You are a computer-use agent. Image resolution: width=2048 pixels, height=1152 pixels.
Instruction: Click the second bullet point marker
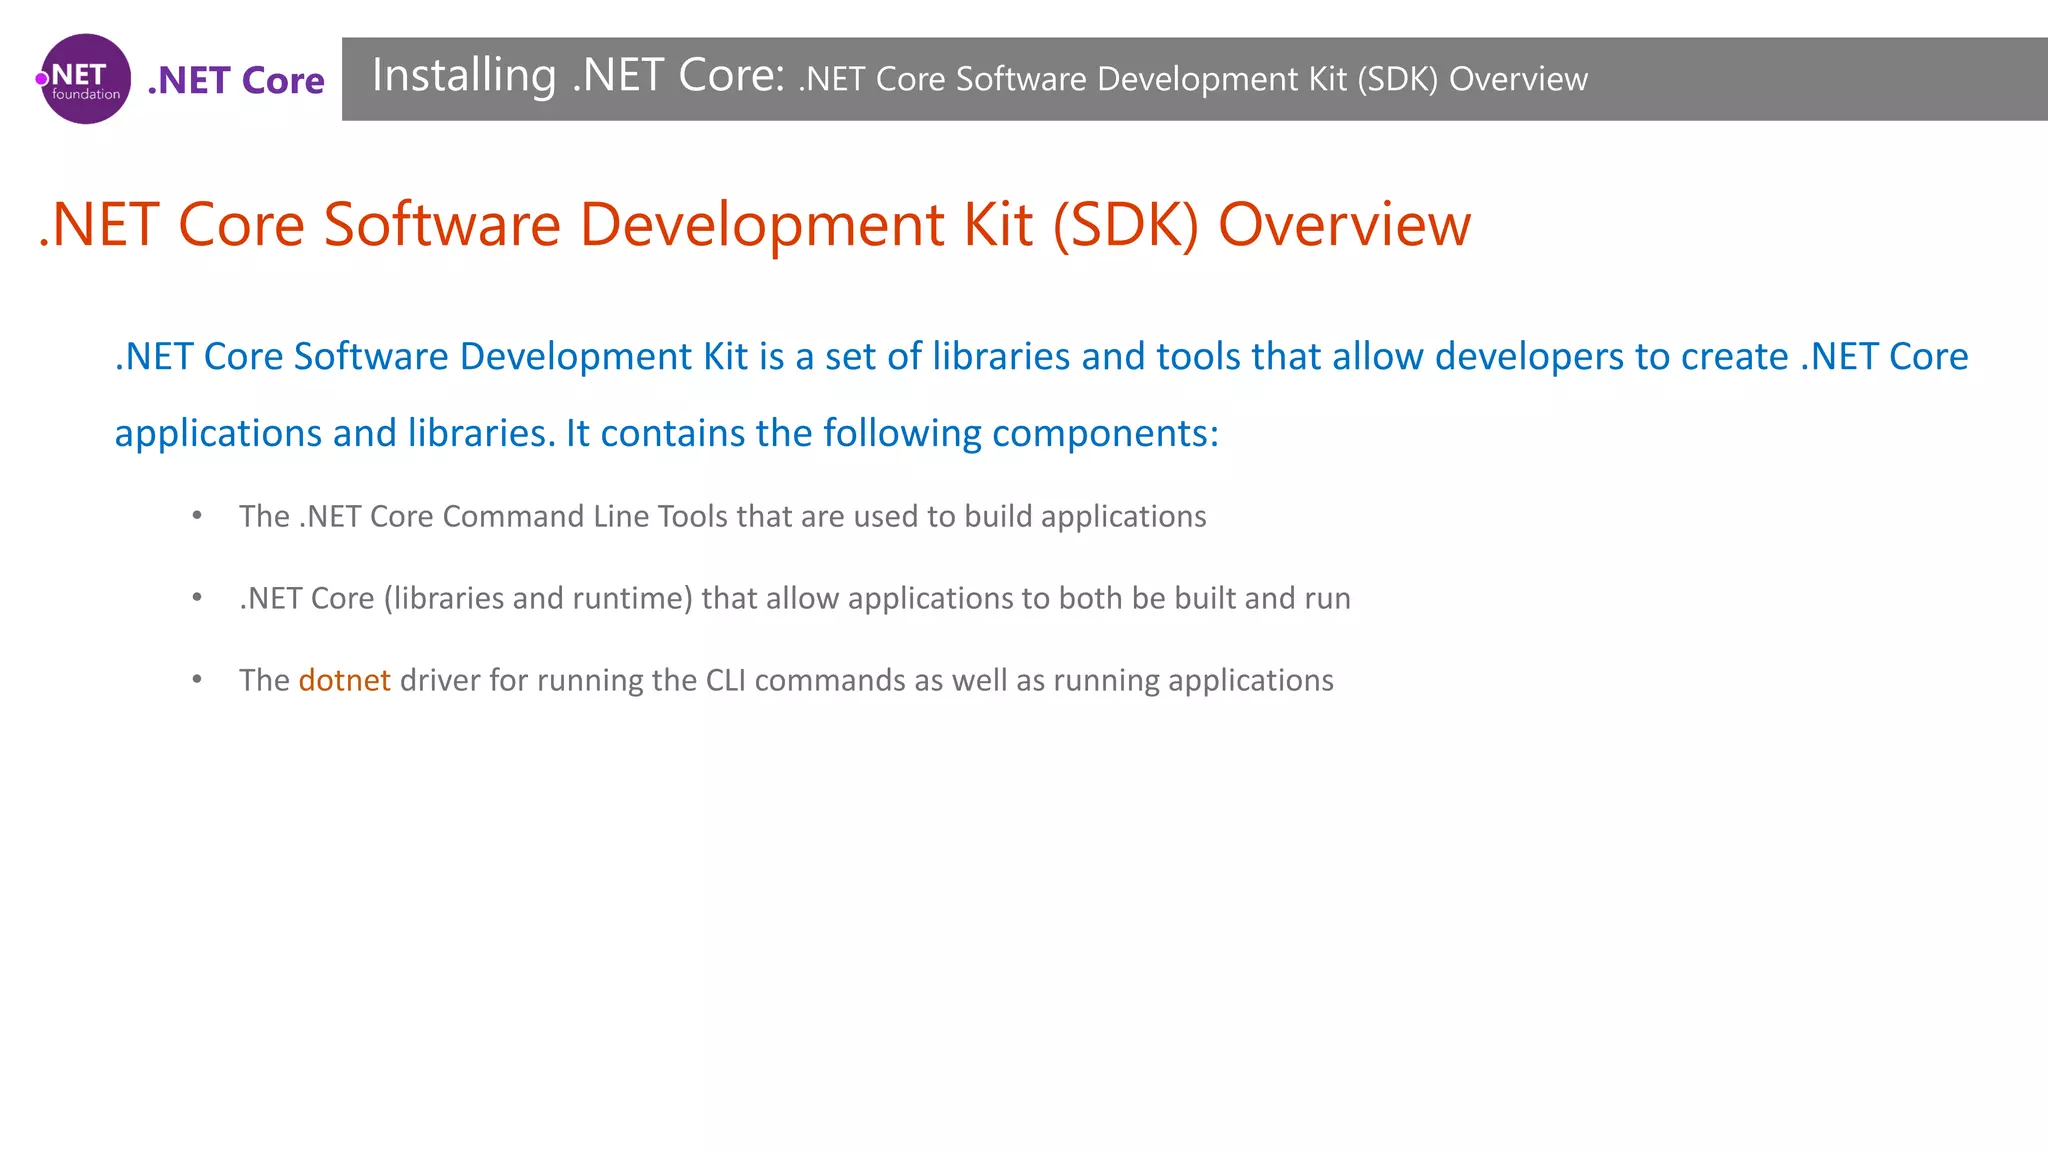(197, 598)
